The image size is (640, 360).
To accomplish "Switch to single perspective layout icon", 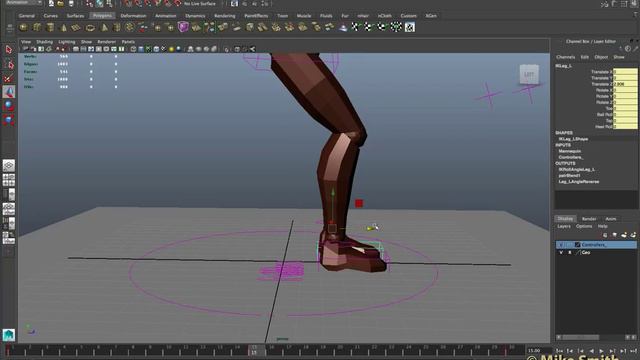I will pyautogui.click(x=9, y=165).
